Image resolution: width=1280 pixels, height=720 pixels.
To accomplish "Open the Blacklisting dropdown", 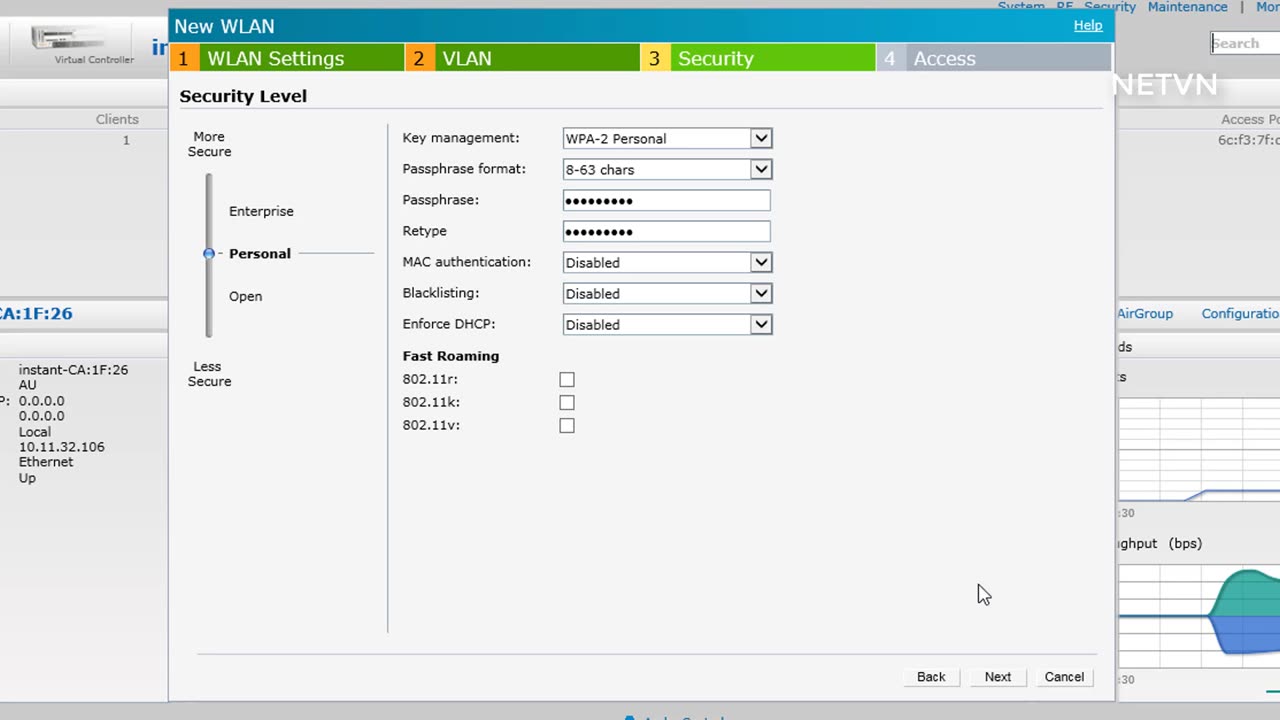I will tap(667, 294).
